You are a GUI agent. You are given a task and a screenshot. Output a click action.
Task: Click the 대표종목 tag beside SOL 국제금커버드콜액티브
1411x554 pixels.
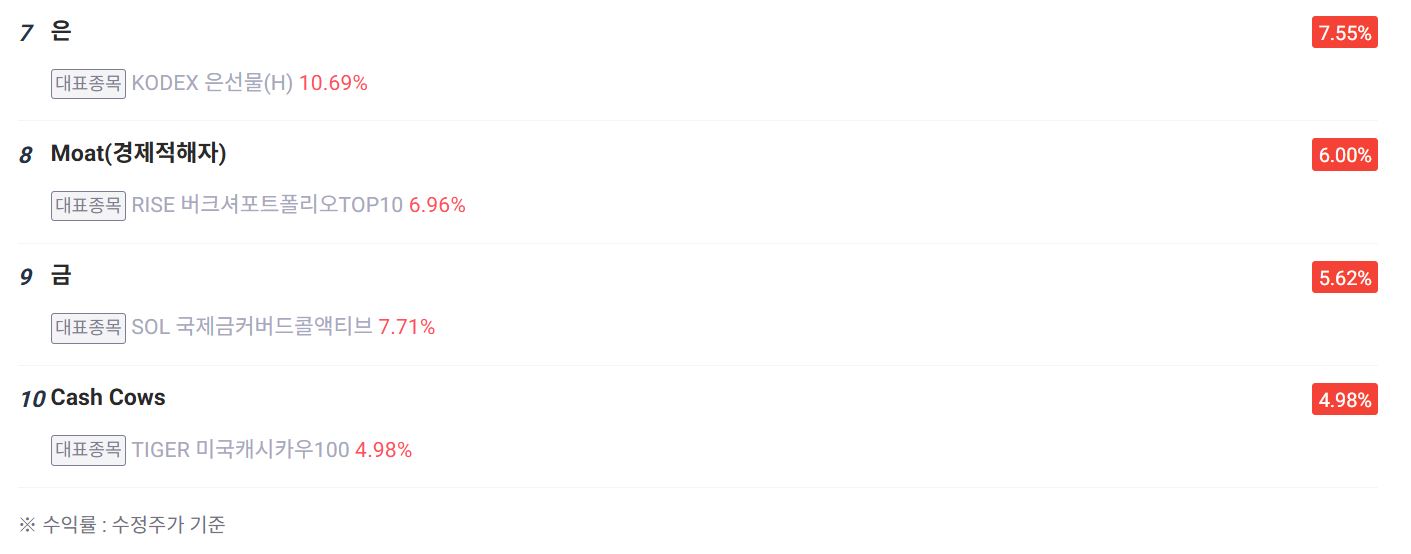click(88, 327)
